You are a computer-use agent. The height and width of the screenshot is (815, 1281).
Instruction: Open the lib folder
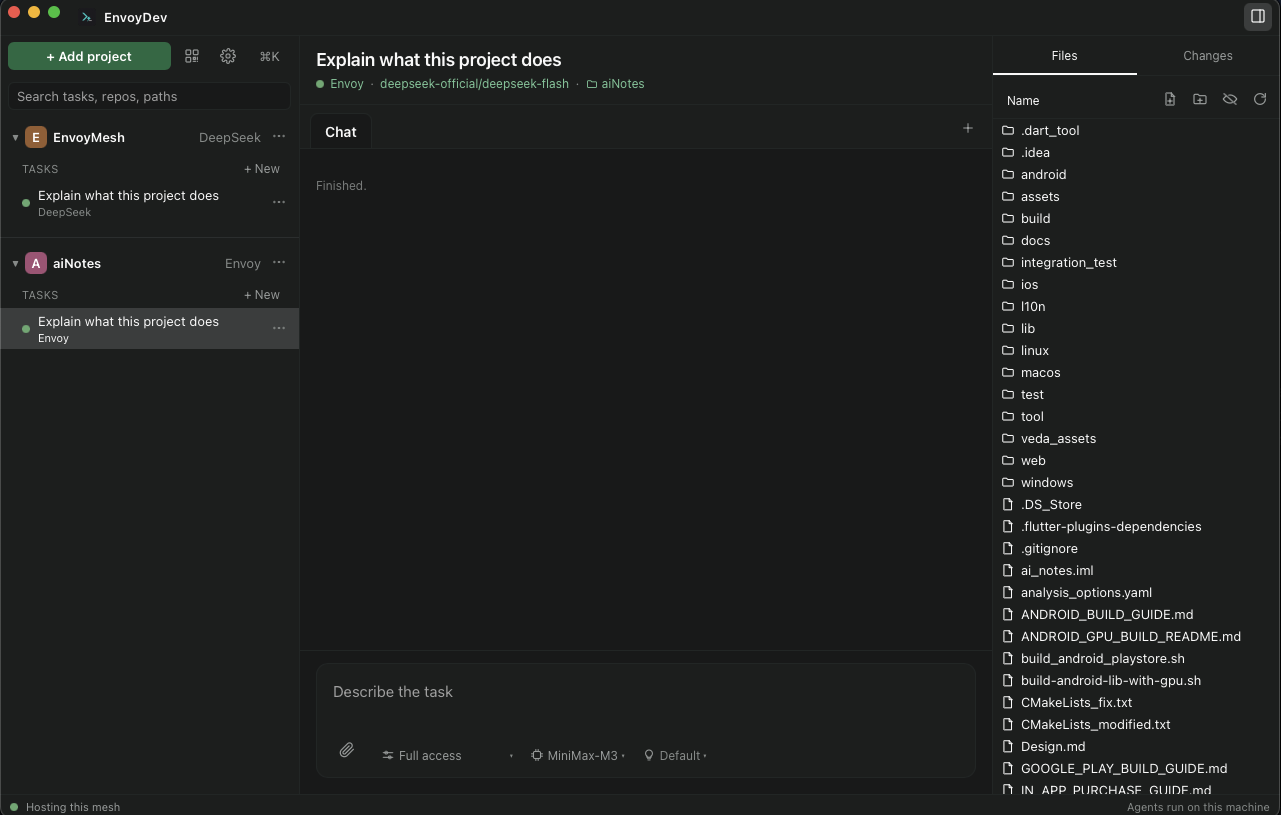pos(1137,328)
